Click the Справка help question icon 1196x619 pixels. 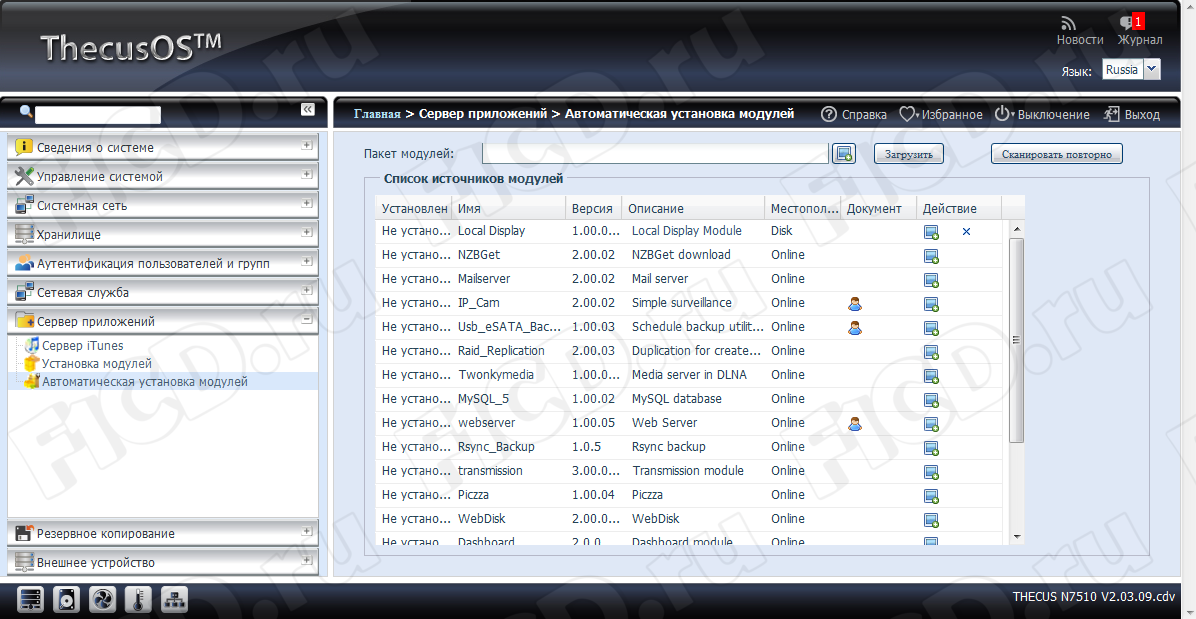(x=828, y=114)
